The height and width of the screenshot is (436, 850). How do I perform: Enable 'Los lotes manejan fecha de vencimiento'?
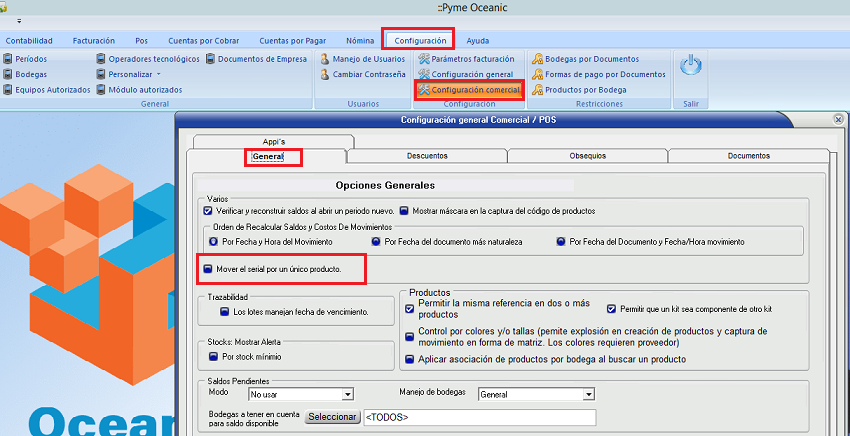214,312
